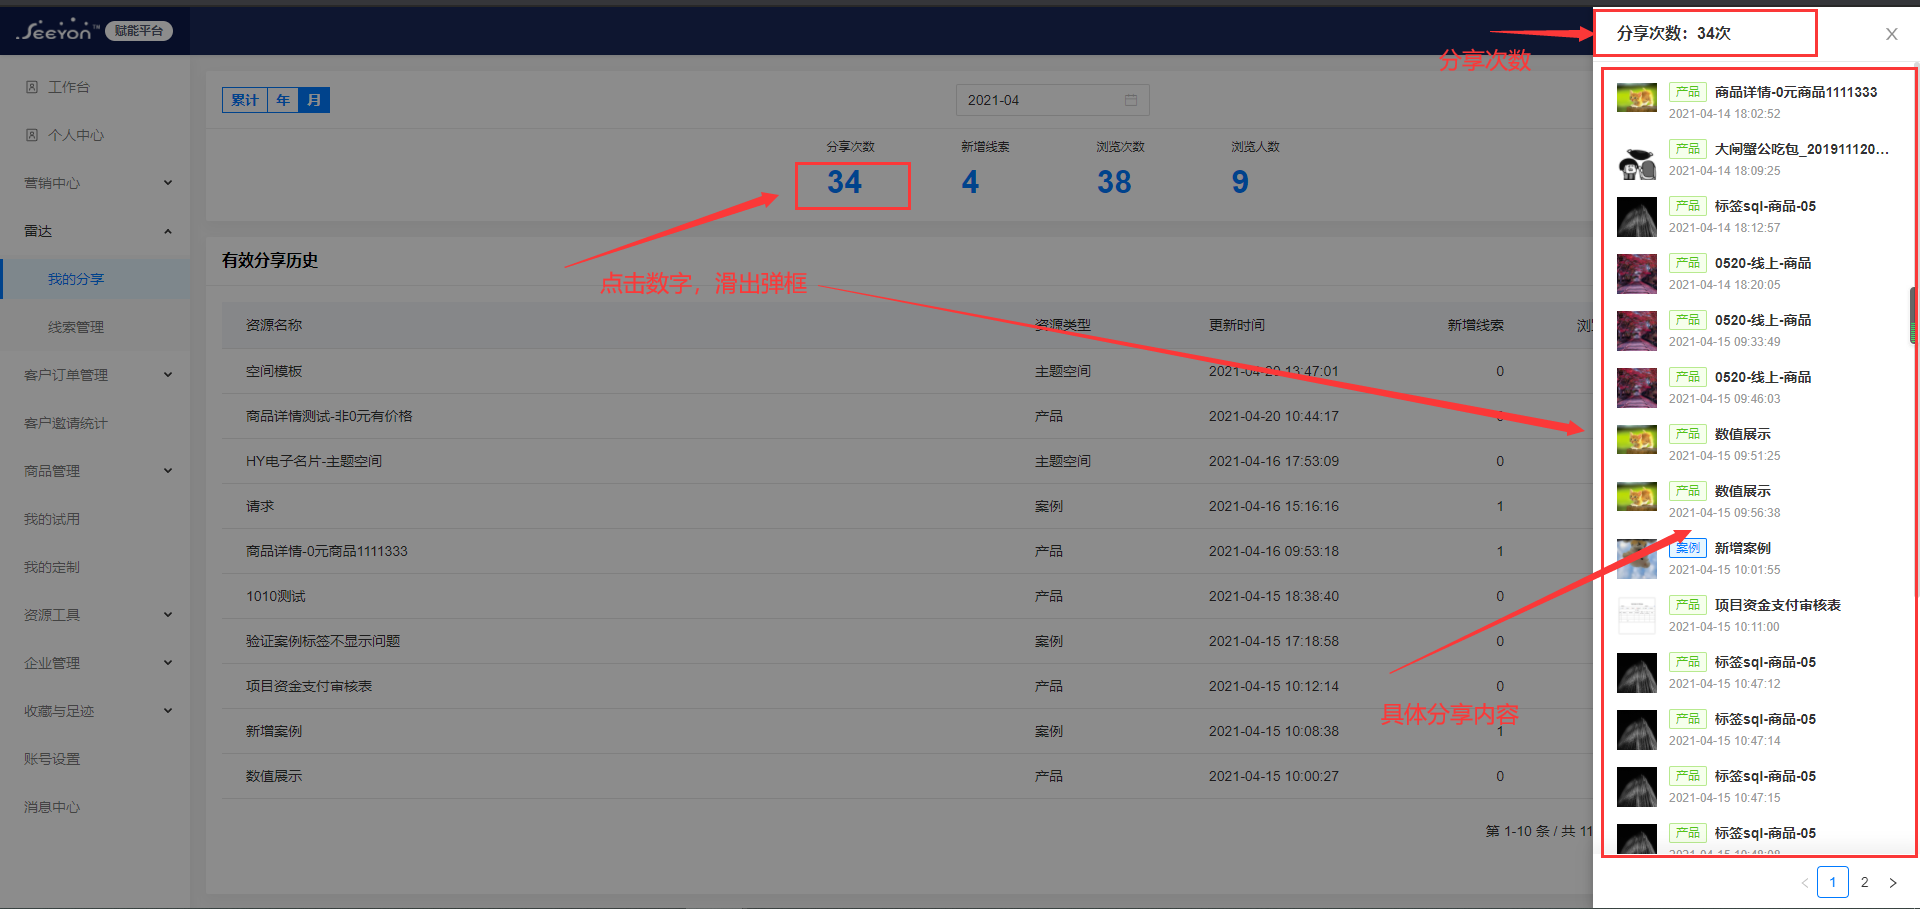Click the 2021-04 month input field
This screenshot has height=909, width=1920.
(x=1052, y=100)
